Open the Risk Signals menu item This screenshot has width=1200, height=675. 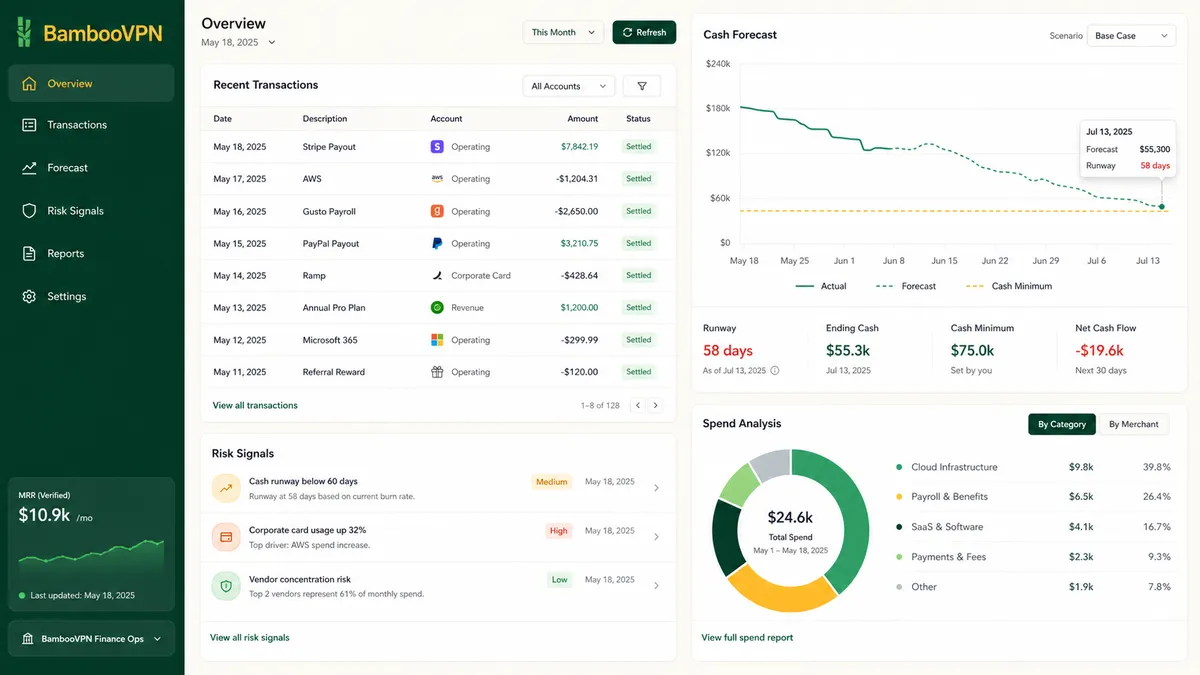tap(91, 211)
